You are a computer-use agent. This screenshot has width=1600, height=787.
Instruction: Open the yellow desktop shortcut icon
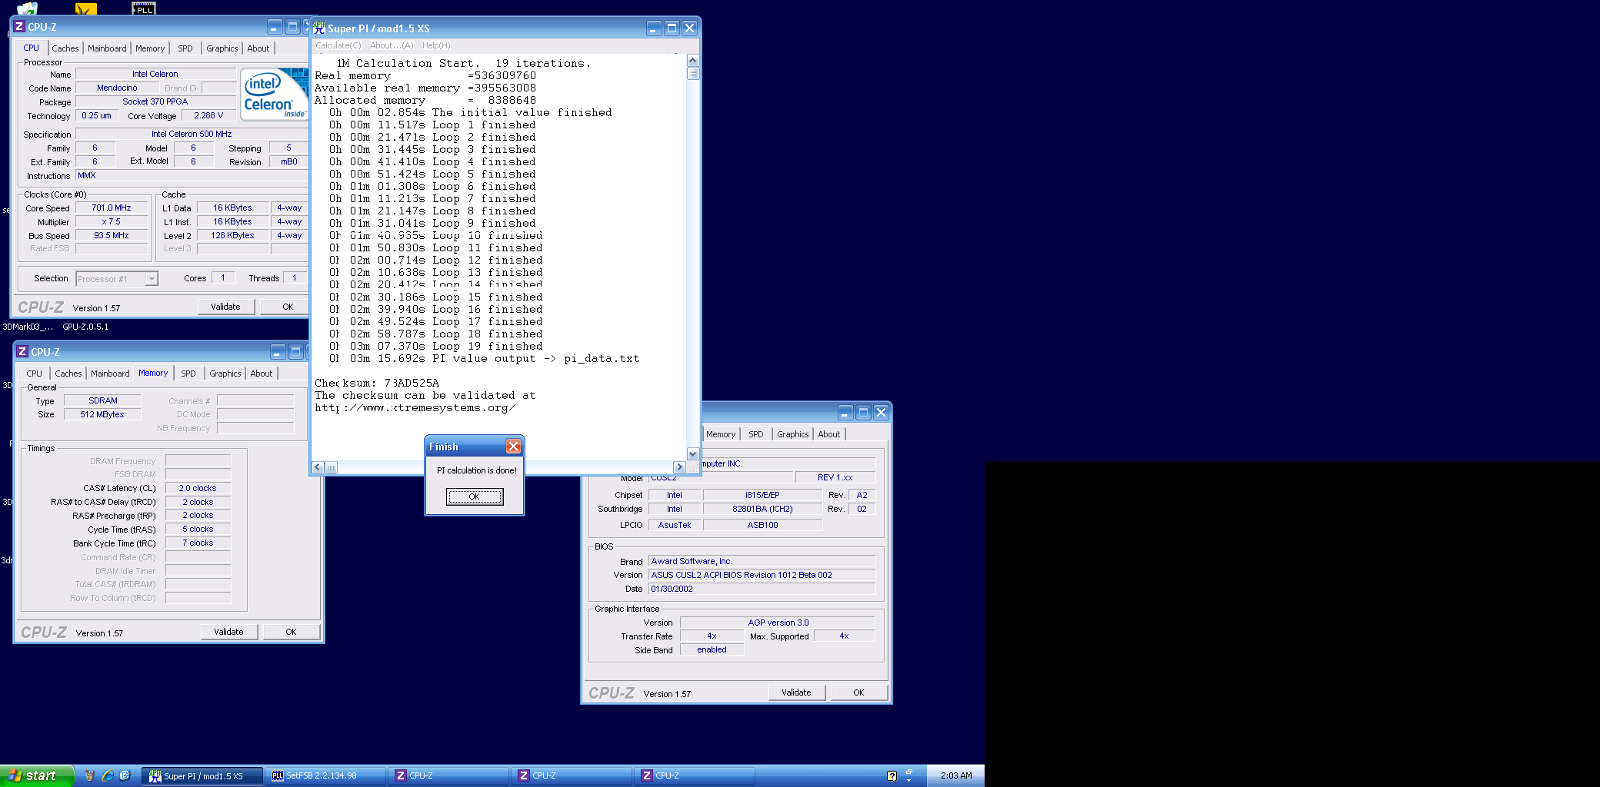coord(86,8)
